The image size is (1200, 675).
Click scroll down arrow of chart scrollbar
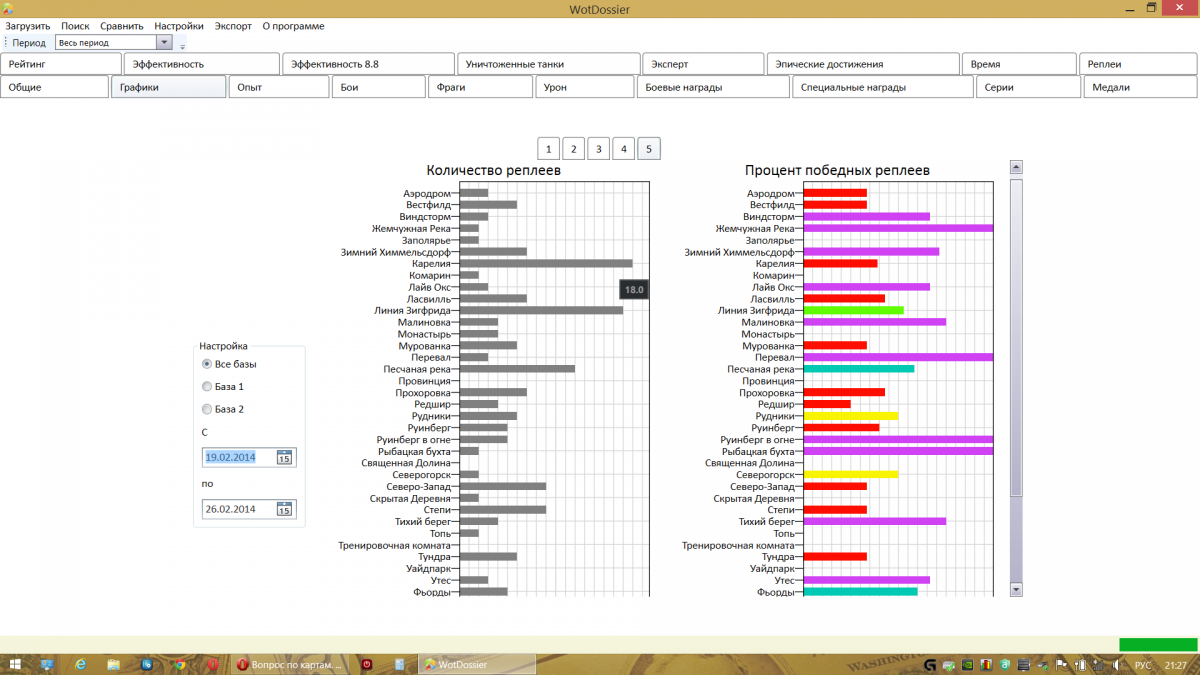click(1017, 590)
